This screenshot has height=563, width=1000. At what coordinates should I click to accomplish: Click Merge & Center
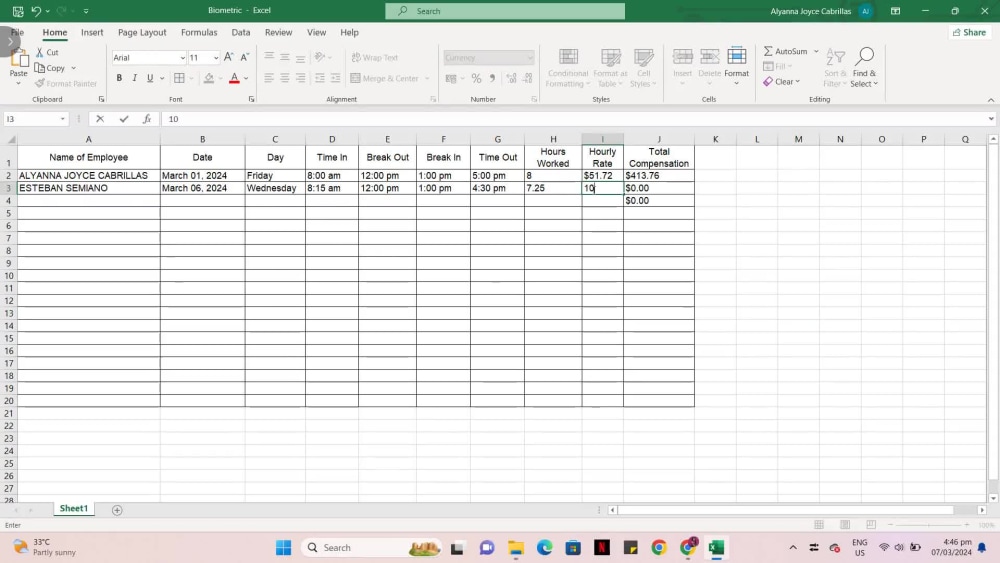pyautogui.click(x=385, y=78)
